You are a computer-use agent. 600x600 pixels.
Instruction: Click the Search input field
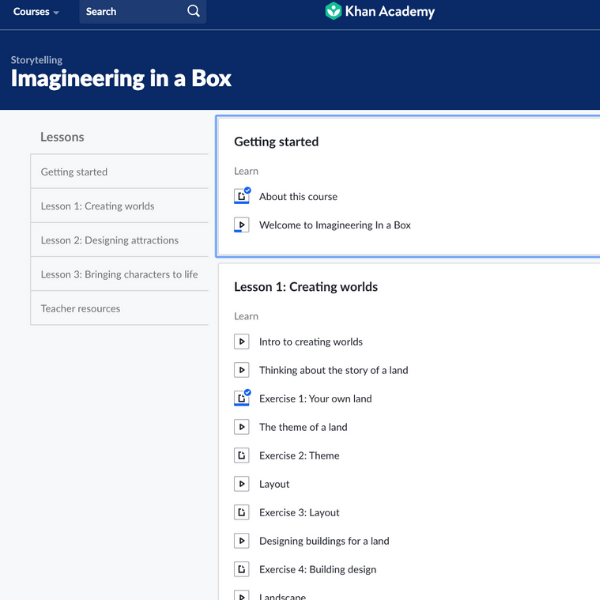[x=142, y=11]
